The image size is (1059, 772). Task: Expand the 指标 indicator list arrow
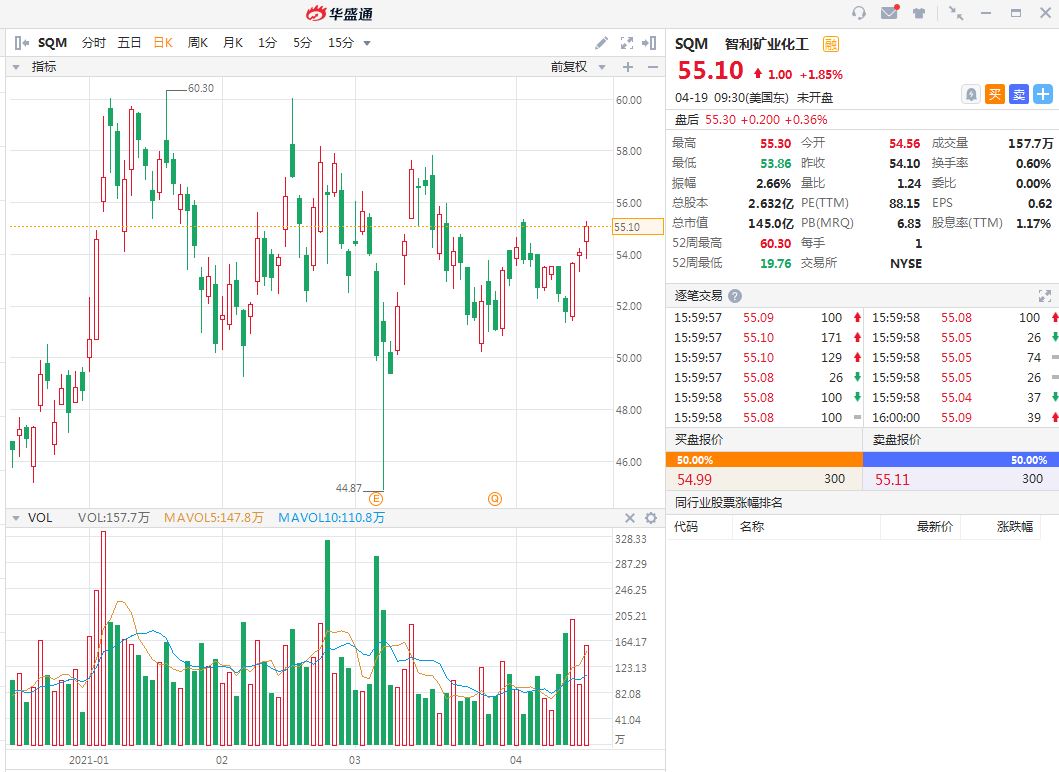tap(16, 67)
